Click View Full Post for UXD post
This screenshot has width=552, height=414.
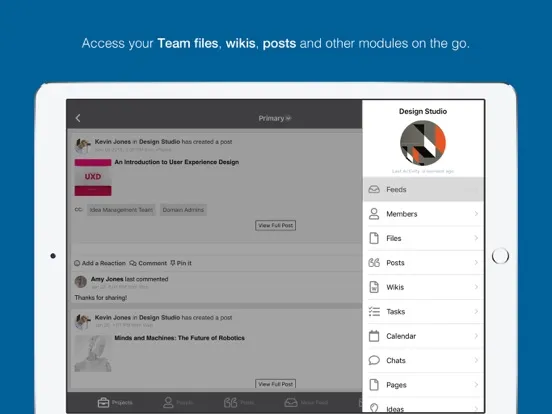[275, 225]
